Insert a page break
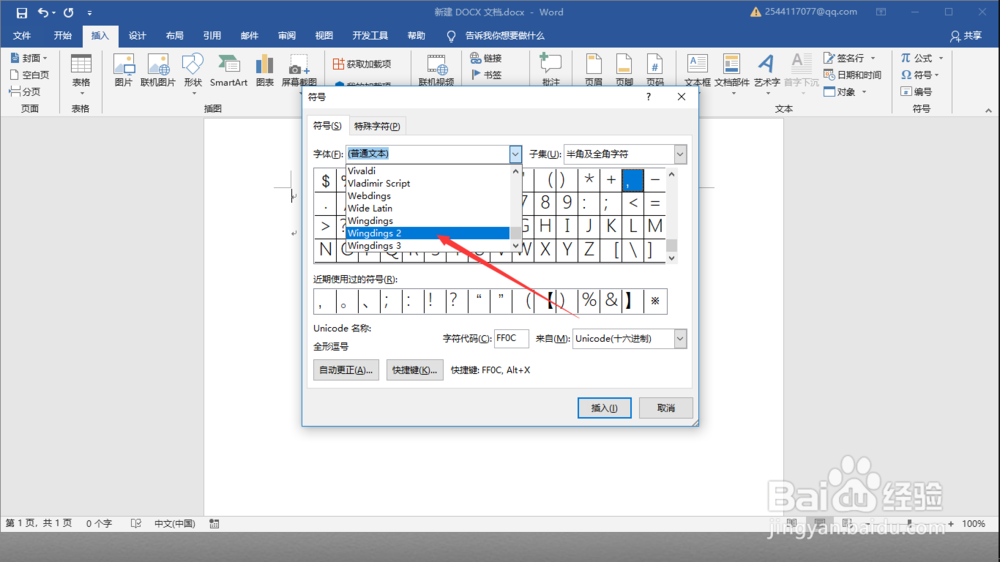This screenshot has height=562, width=1000. click(26, 92)
